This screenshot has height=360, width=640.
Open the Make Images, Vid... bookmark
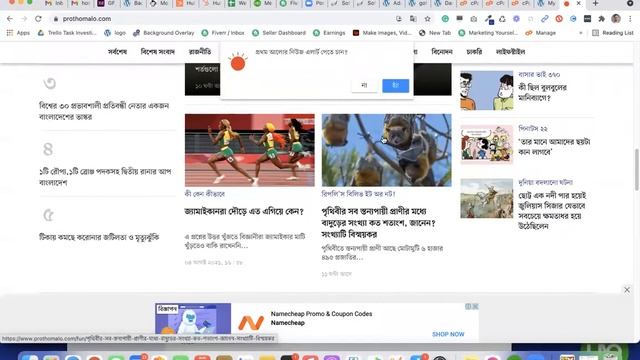382,33
